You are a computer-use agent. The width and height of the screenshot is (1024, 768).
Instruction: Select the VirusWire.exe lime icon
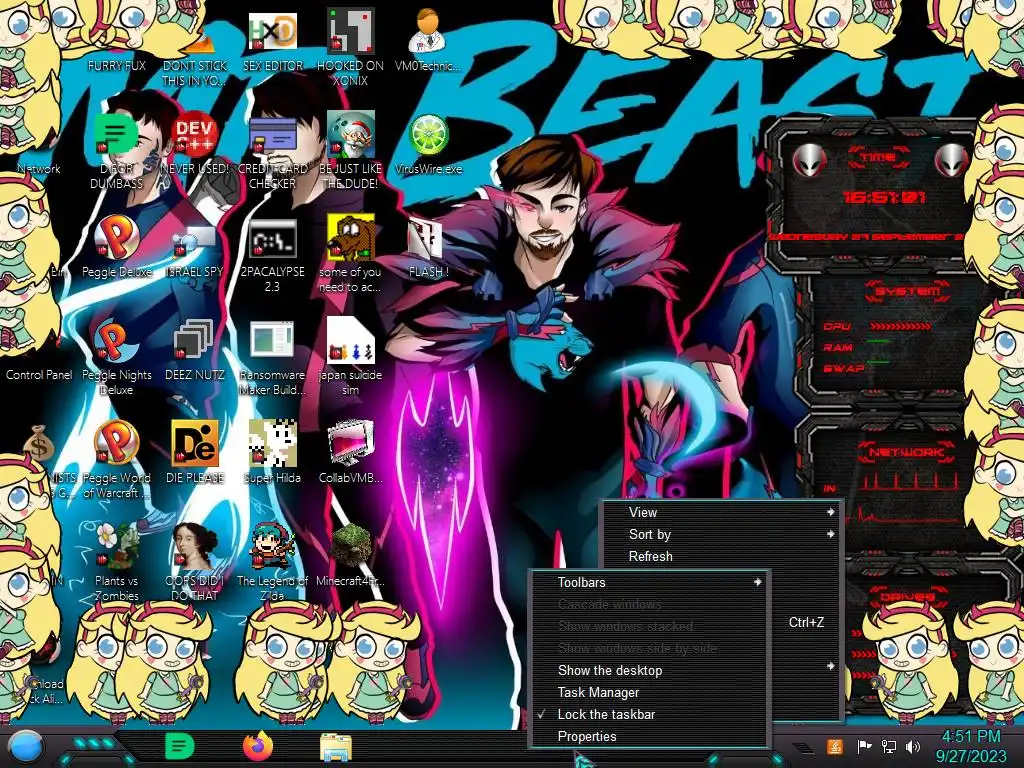tap(428, 144)
